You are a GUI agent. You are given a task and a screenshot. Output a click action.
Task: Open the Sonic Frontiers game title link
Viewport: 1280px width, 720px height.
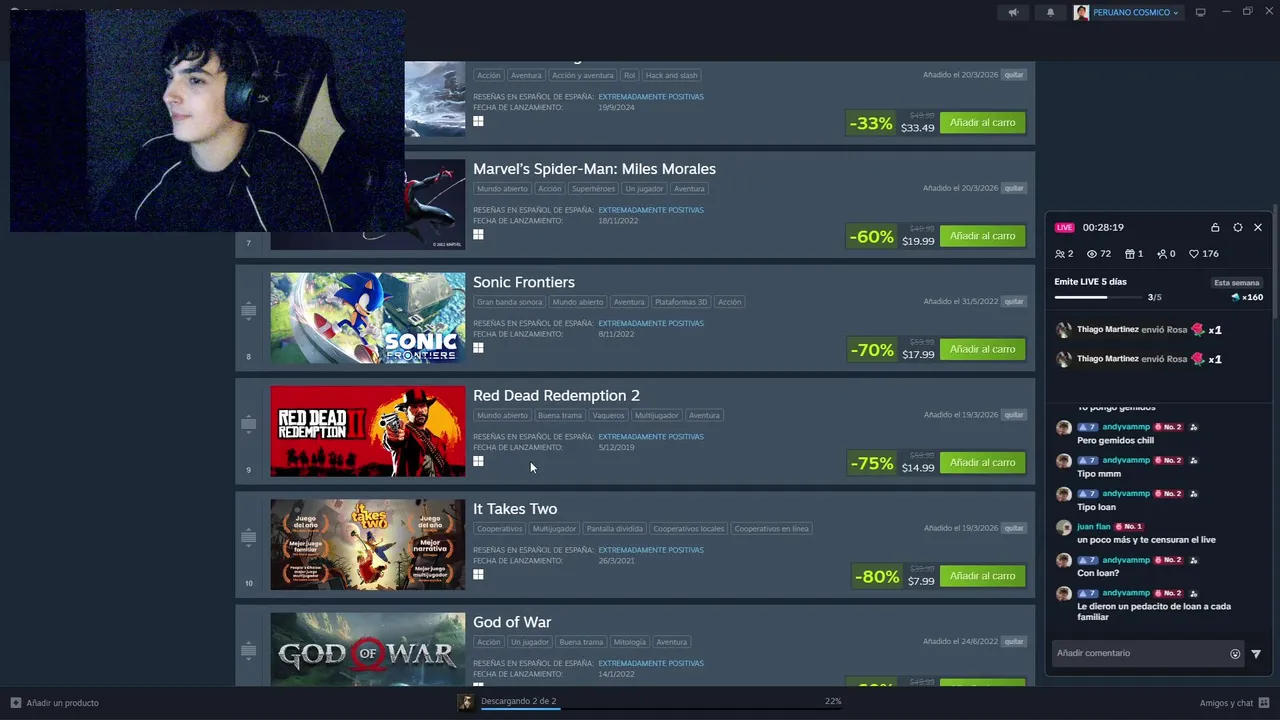[524, 282]
